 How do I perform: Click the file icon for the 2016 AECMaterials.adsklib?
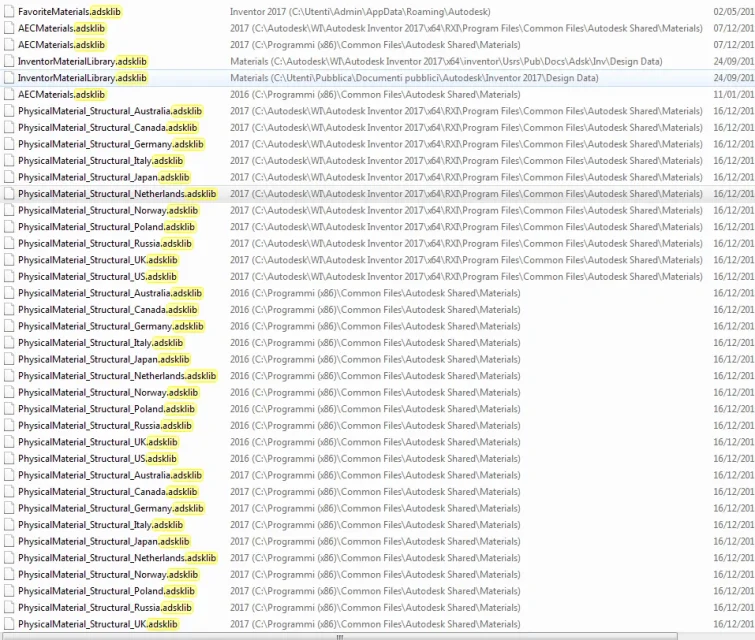(x=9, y=95)
